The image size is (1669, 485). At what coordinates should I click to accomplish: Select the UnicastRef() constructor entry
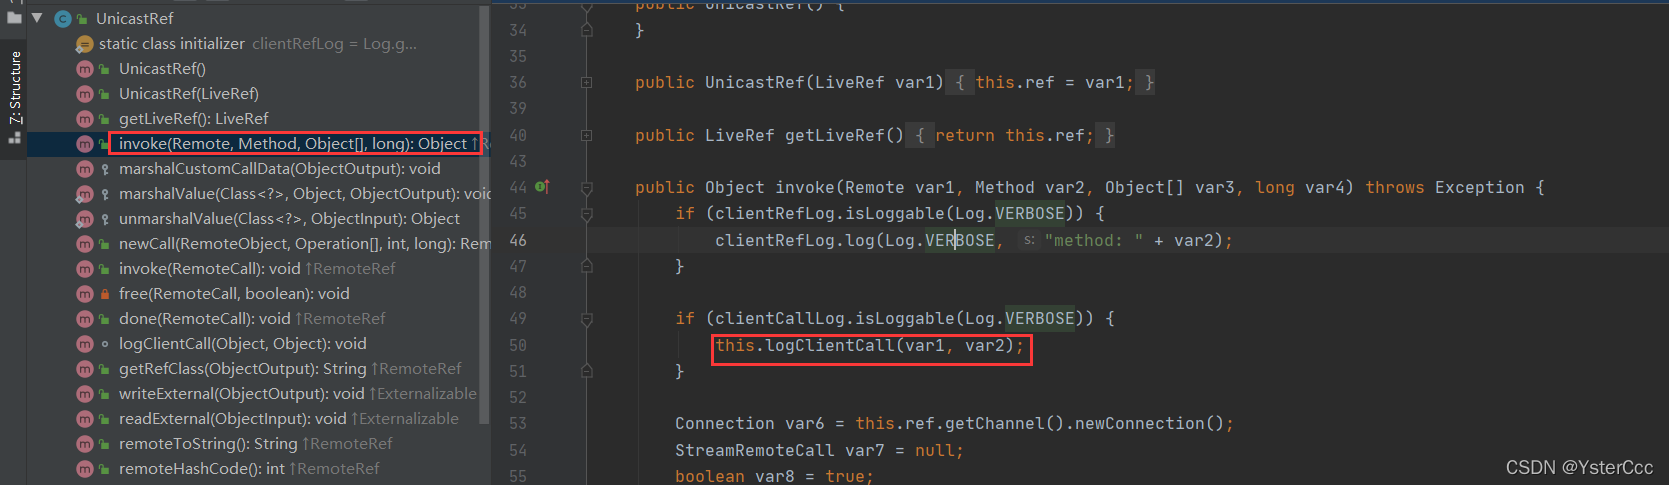(x=162, y=69)
